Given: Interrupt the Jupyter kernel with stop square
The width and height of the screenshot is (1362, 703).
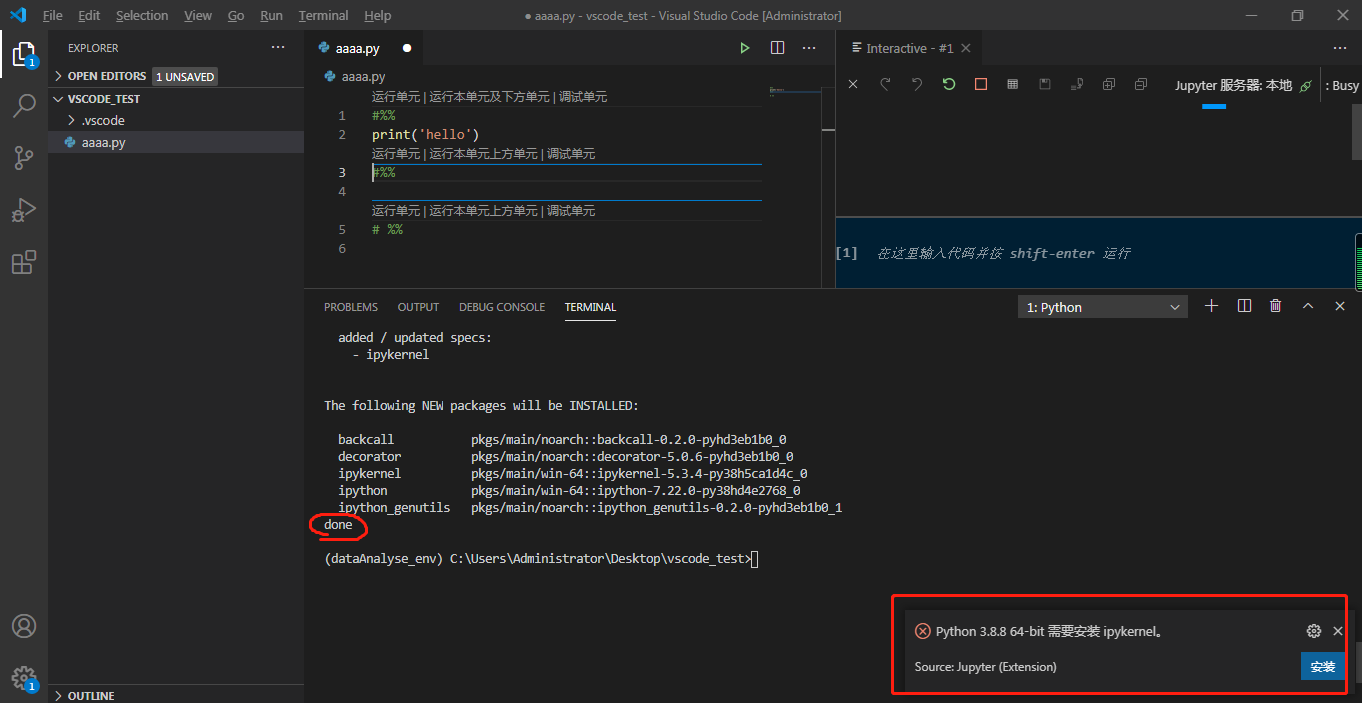Looking at the screenshot, I should [x=981, y=85].
